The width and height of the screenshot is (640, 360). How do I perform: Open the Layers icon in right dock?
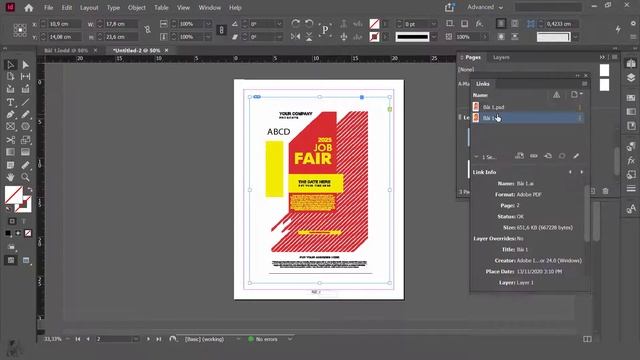[x=631, y=78]
